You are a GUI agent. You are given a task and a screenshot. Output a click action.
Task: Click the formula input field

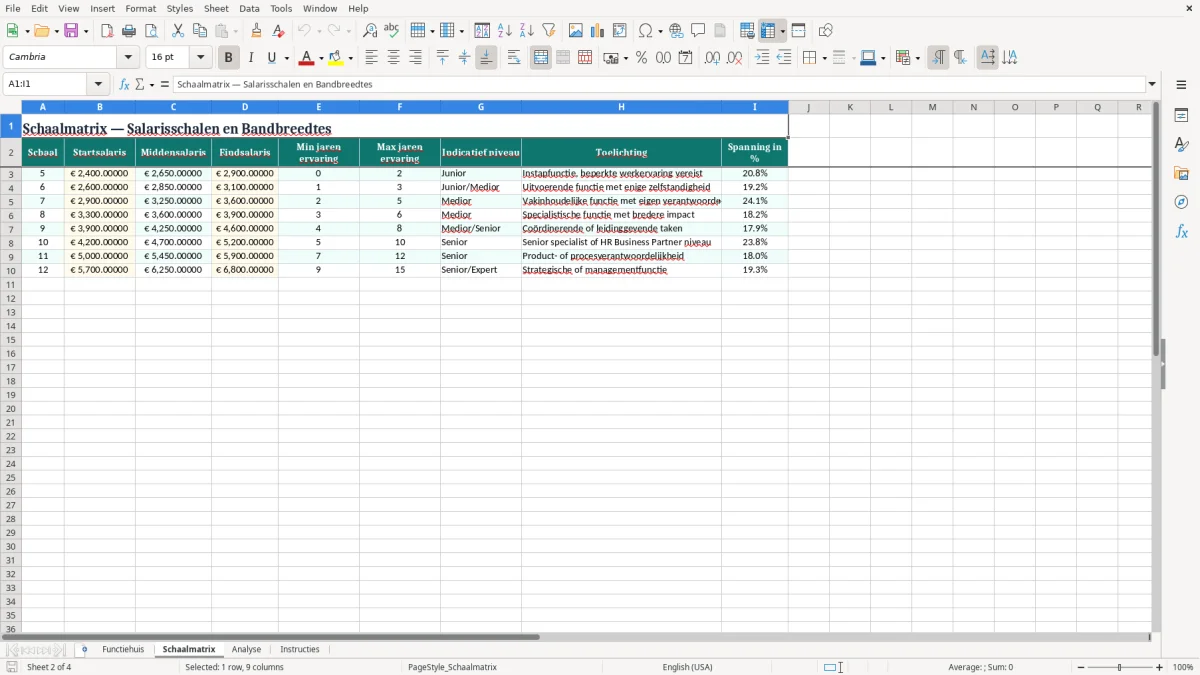point(659,84)
